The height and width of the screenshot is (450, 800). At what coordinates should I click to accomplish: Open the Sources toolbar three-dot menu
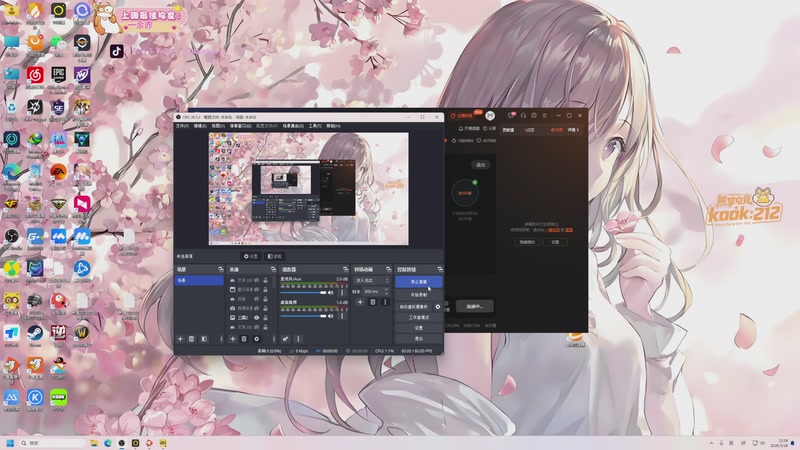273,339
